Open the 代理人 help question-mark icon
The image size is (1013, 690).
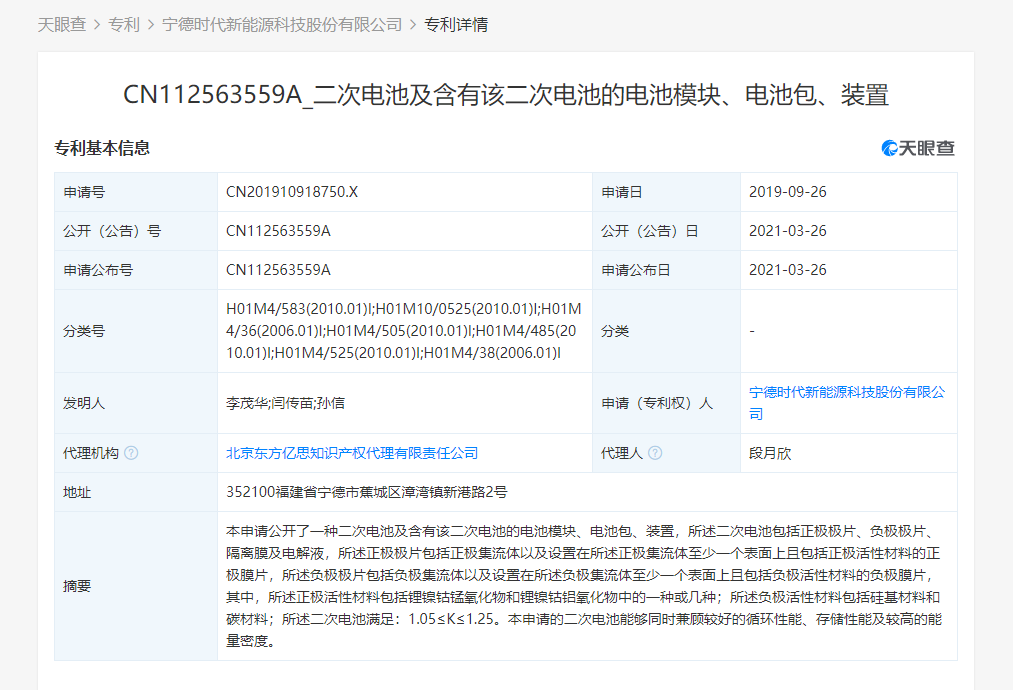point(655,453)
